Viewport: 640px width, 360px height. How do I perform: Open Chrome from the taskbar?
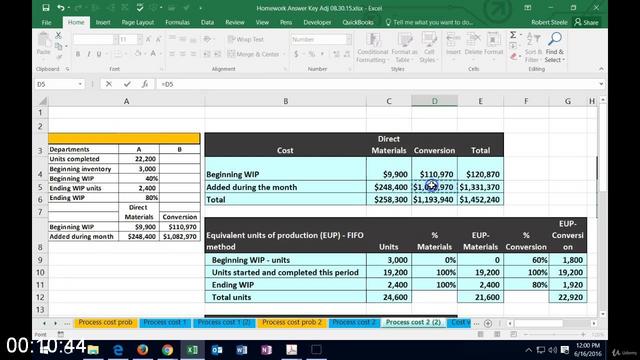click(167, 350)
